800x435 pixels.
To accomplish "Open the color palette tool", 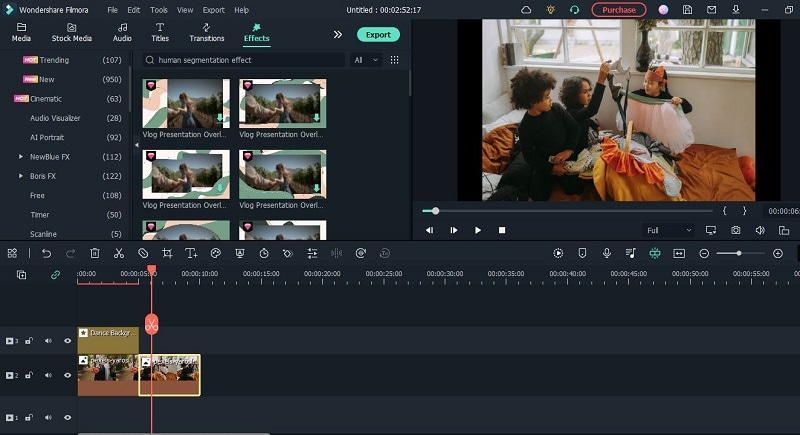I will (x=215, y=253).
